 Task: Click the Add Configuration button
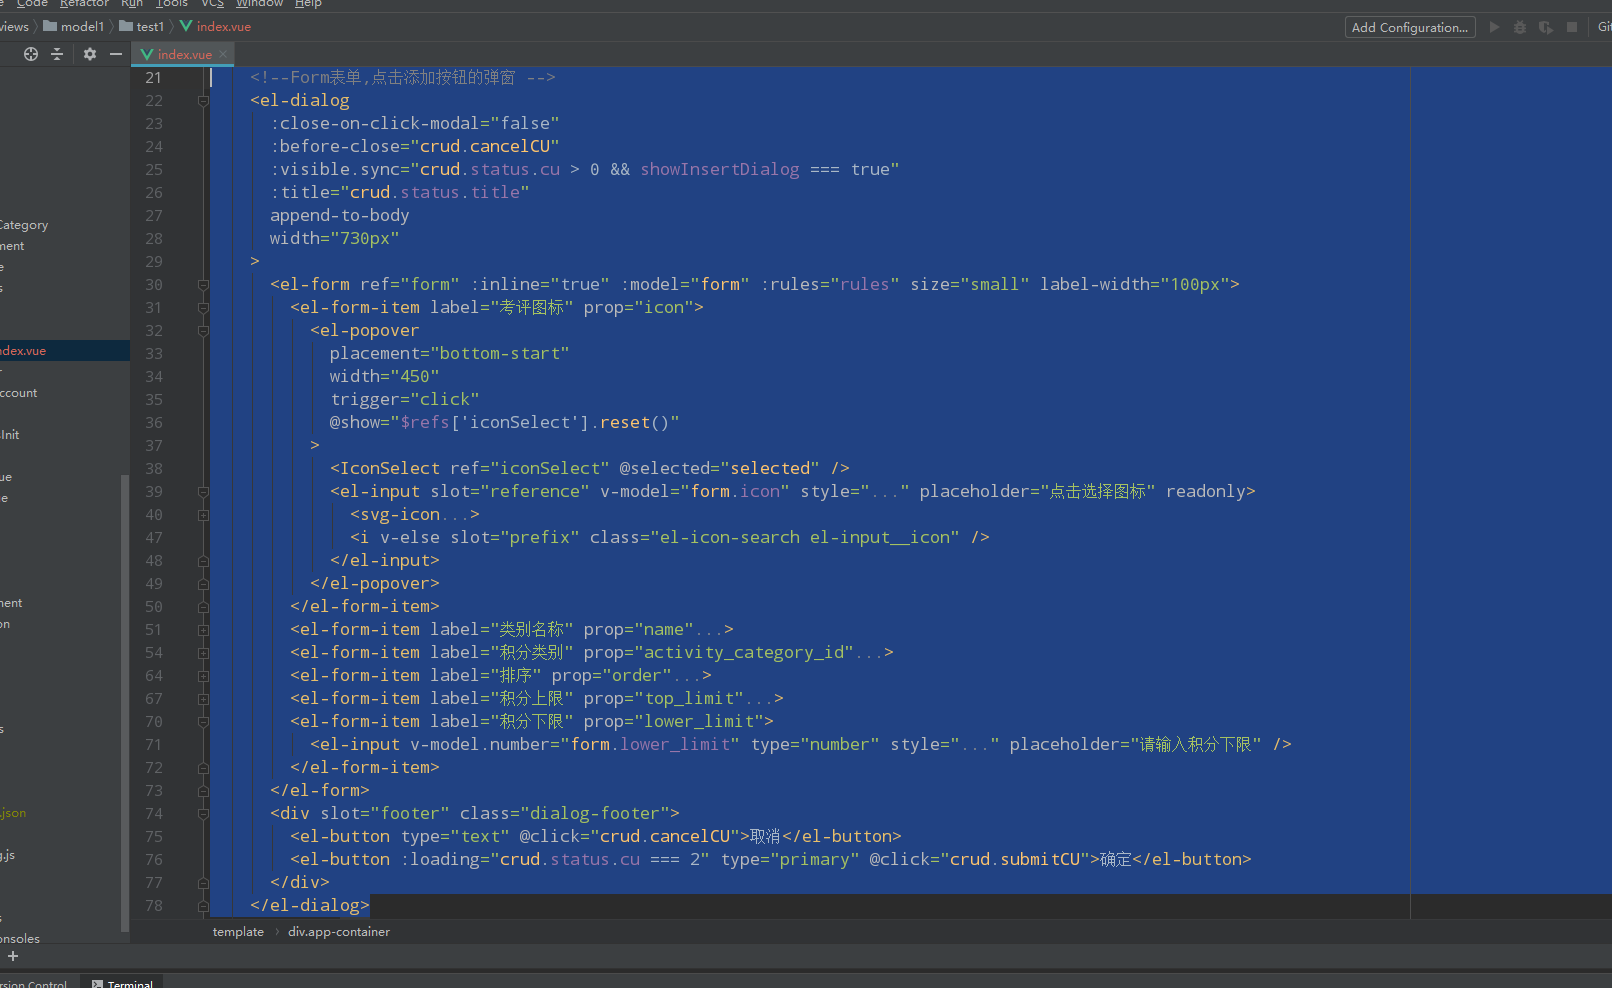pos(1410,27)
